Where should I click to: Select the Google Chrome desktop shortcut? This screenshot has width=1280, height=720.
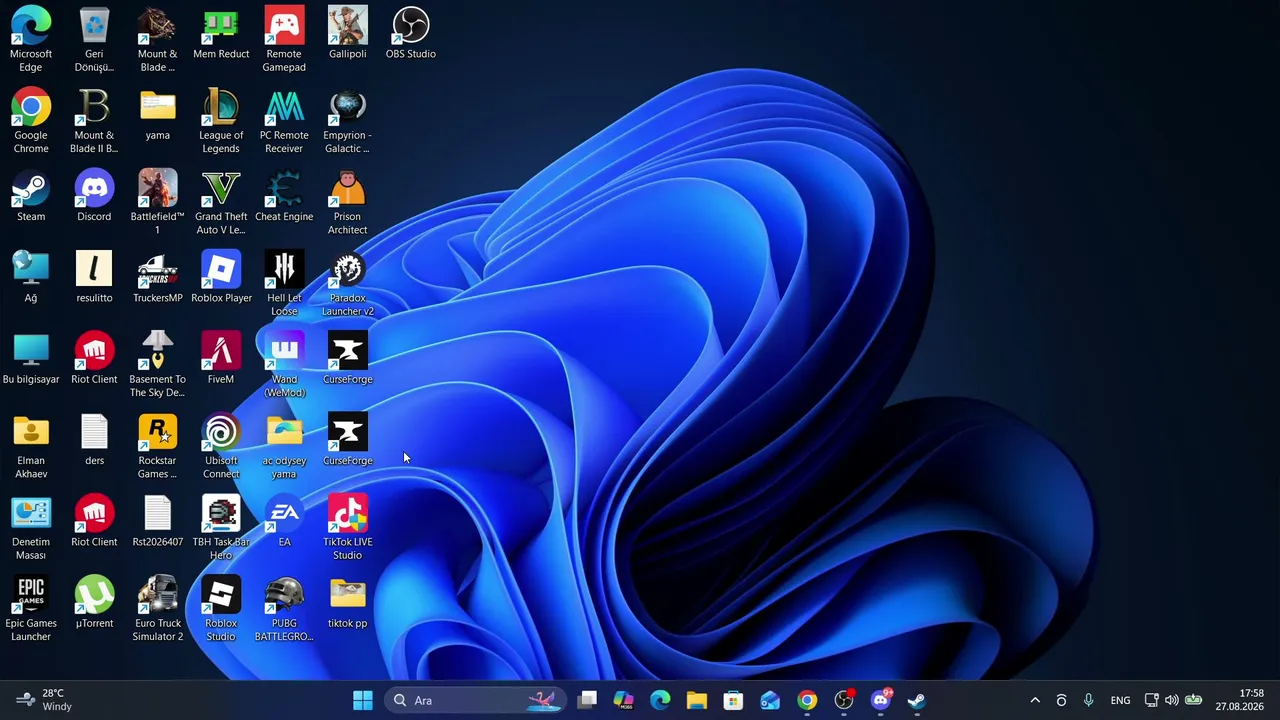coord(31,121)
